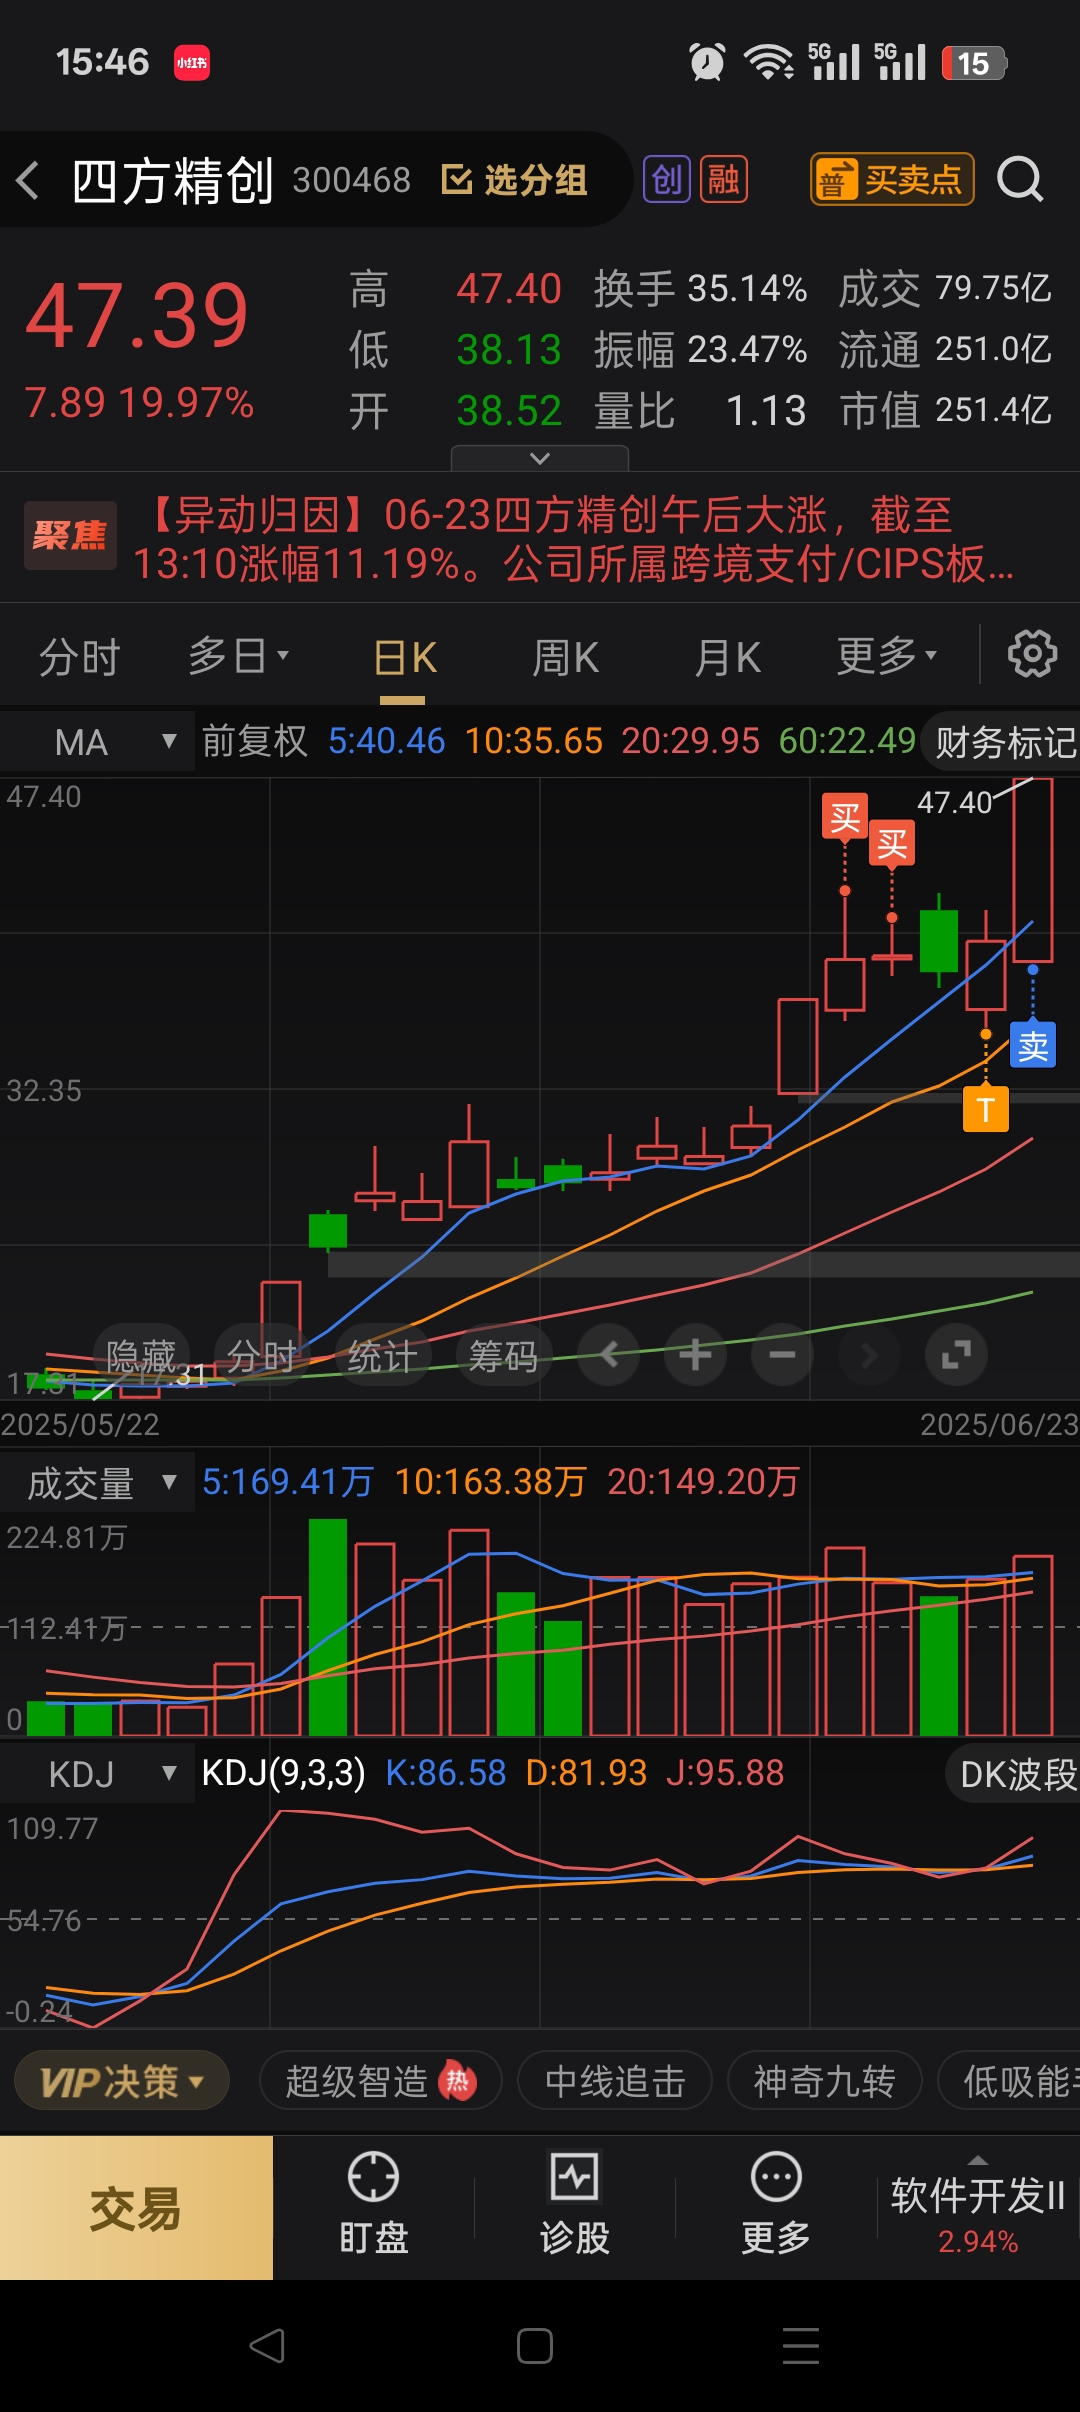Tap the orange T marker

tap(986, 1109)
